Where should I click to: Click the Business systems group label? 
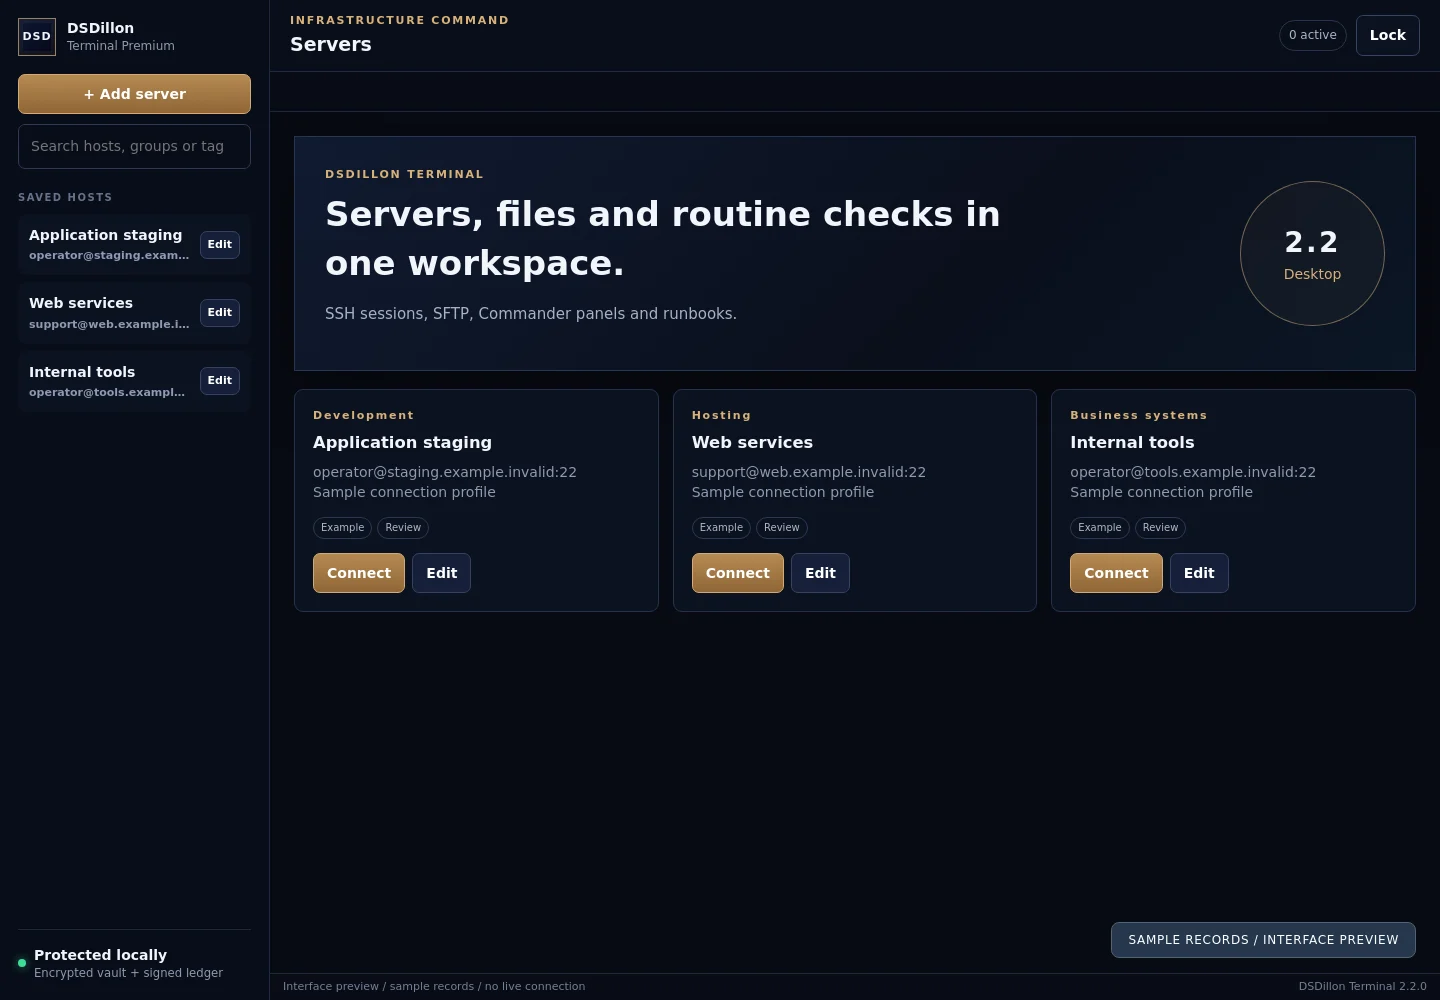[x=1138, y=415]
